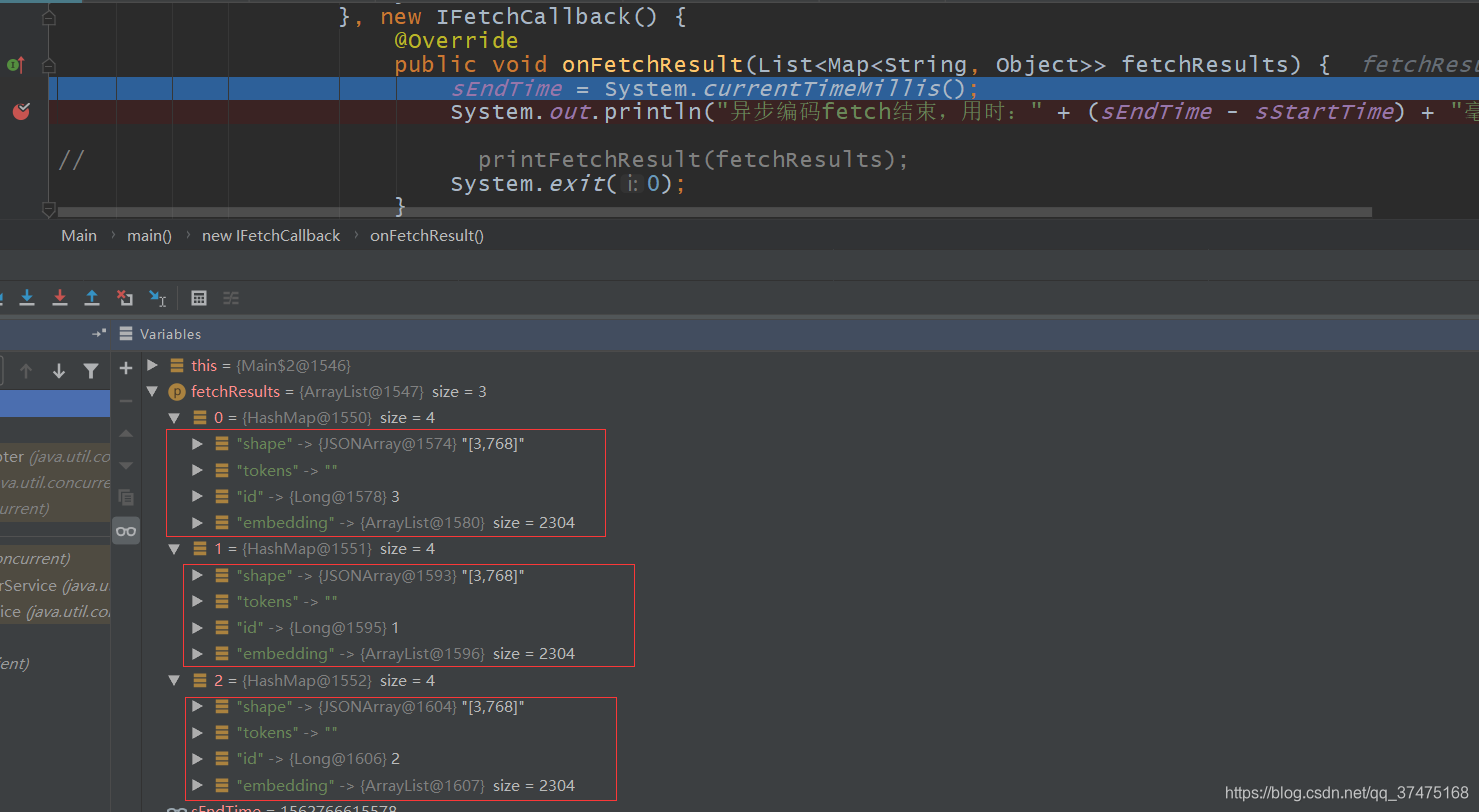
Task: Click the move watch up triangle icon
Action: point(126,433)
